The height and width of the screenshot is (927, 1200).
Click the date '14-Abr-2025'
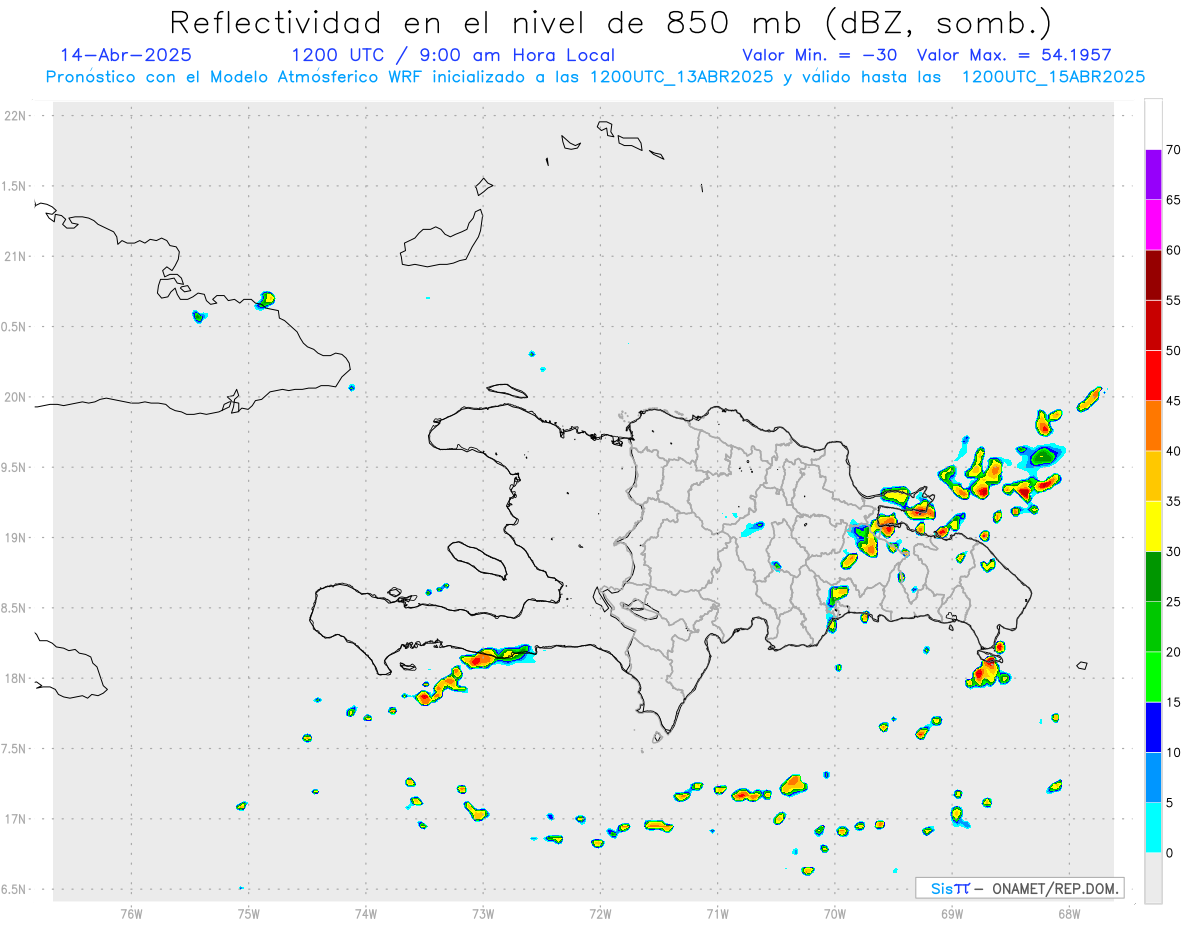click(126, 55)
